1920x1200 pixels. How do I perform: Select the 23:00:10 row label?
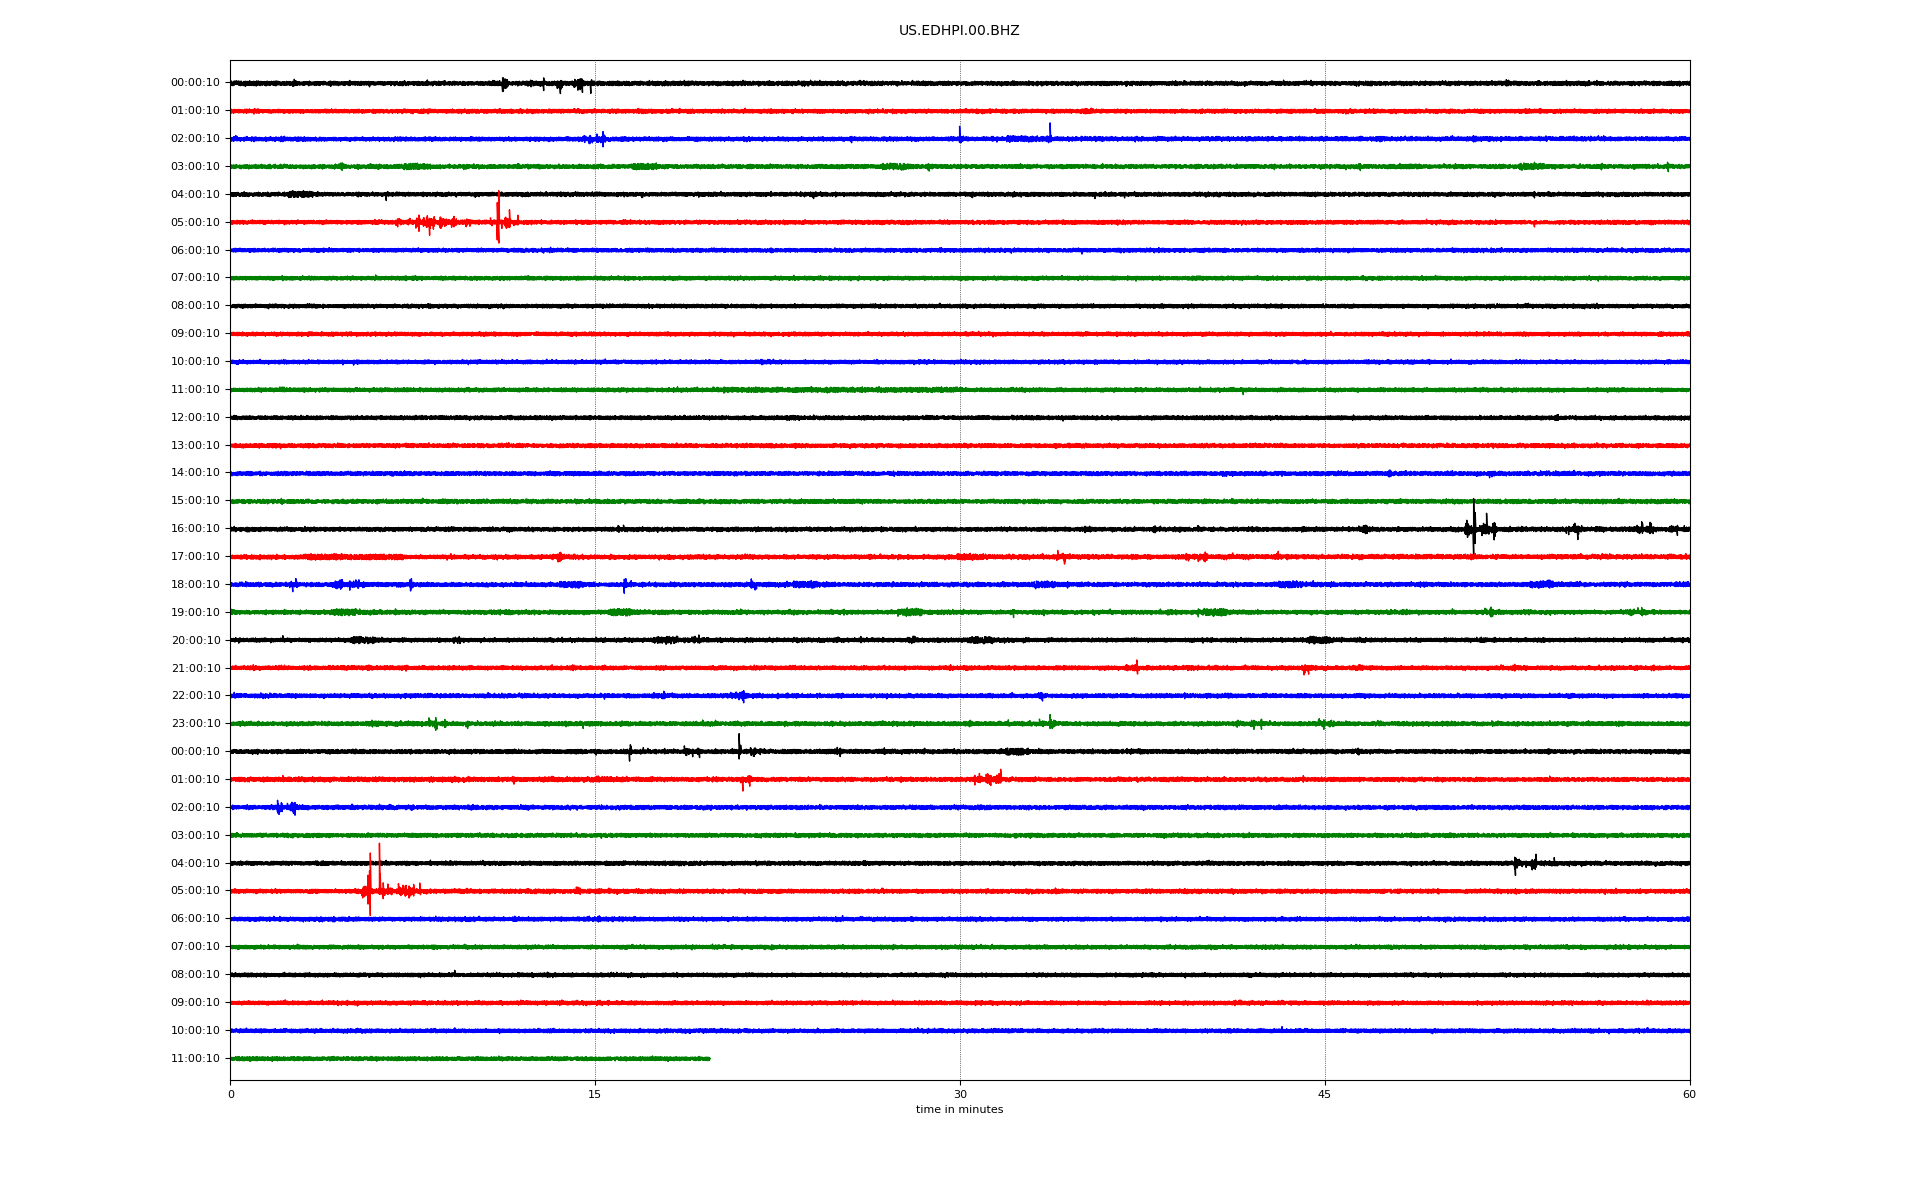tap(195, 724)
